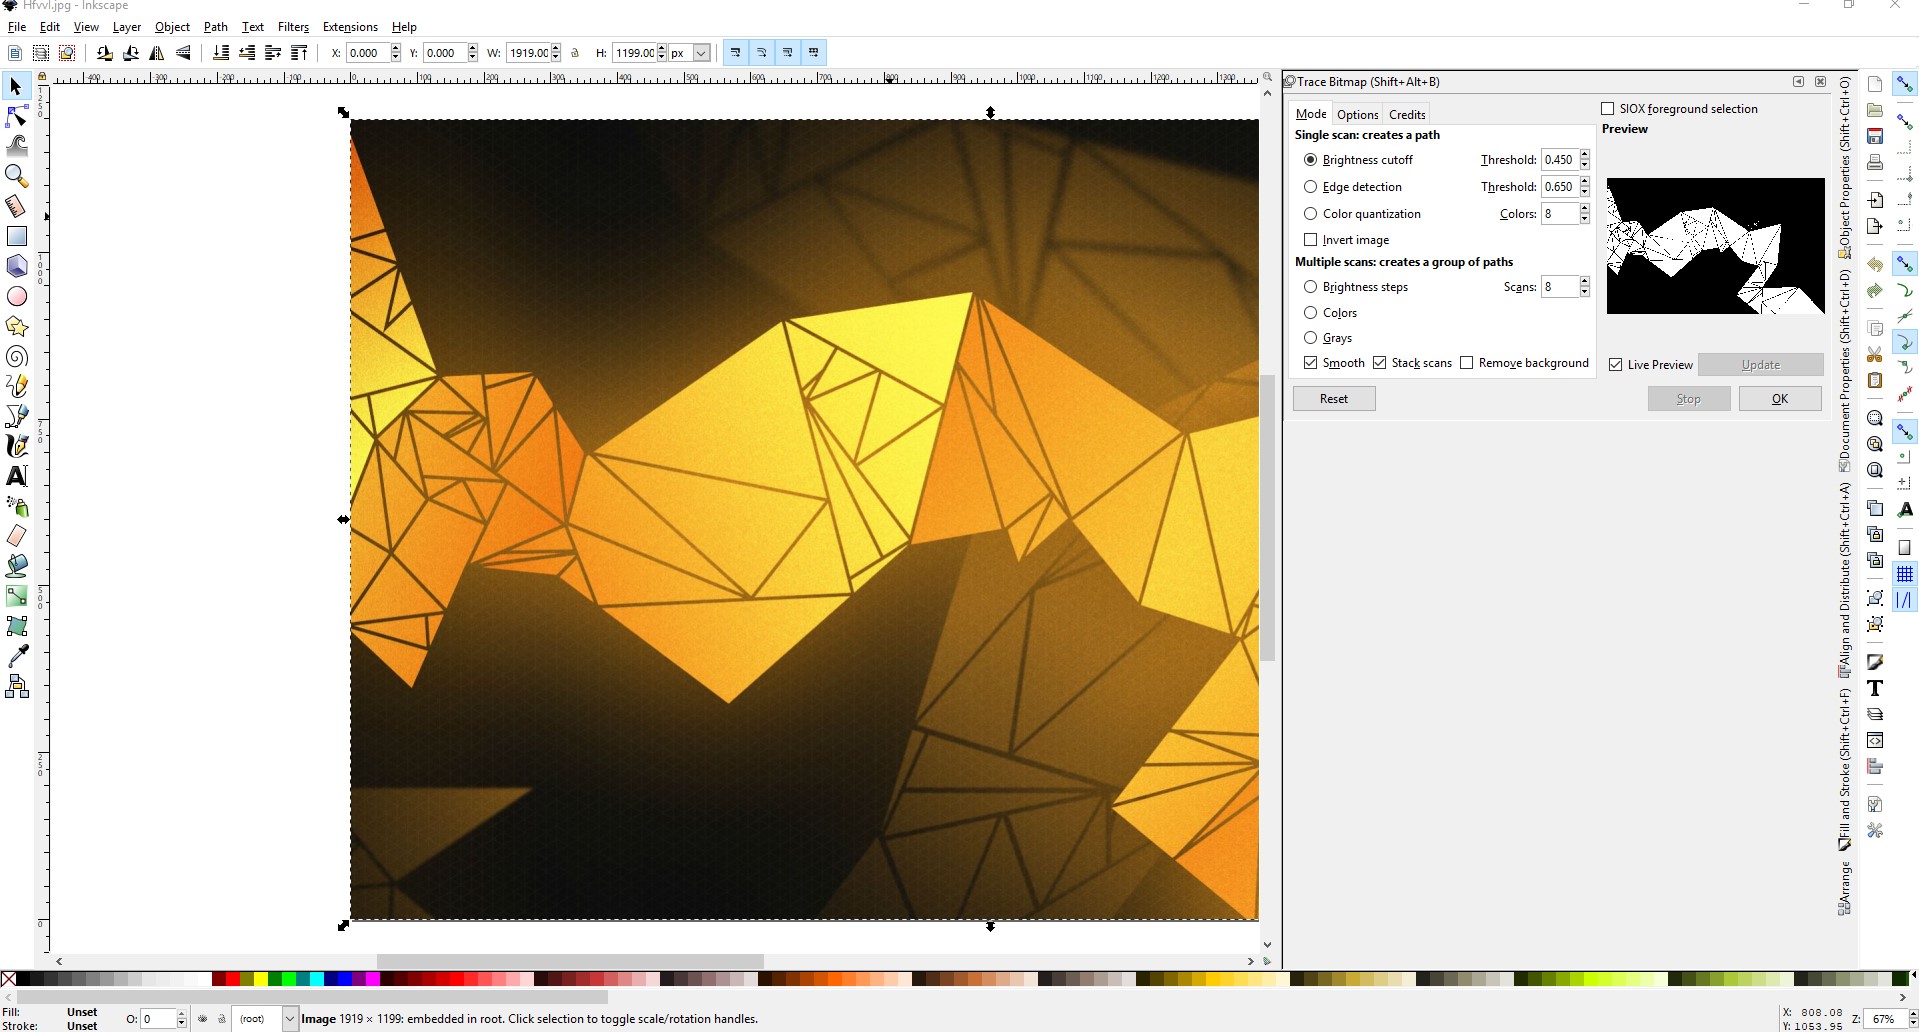
Task: Select the Eraser tool
Action: [x=16, y=536]
